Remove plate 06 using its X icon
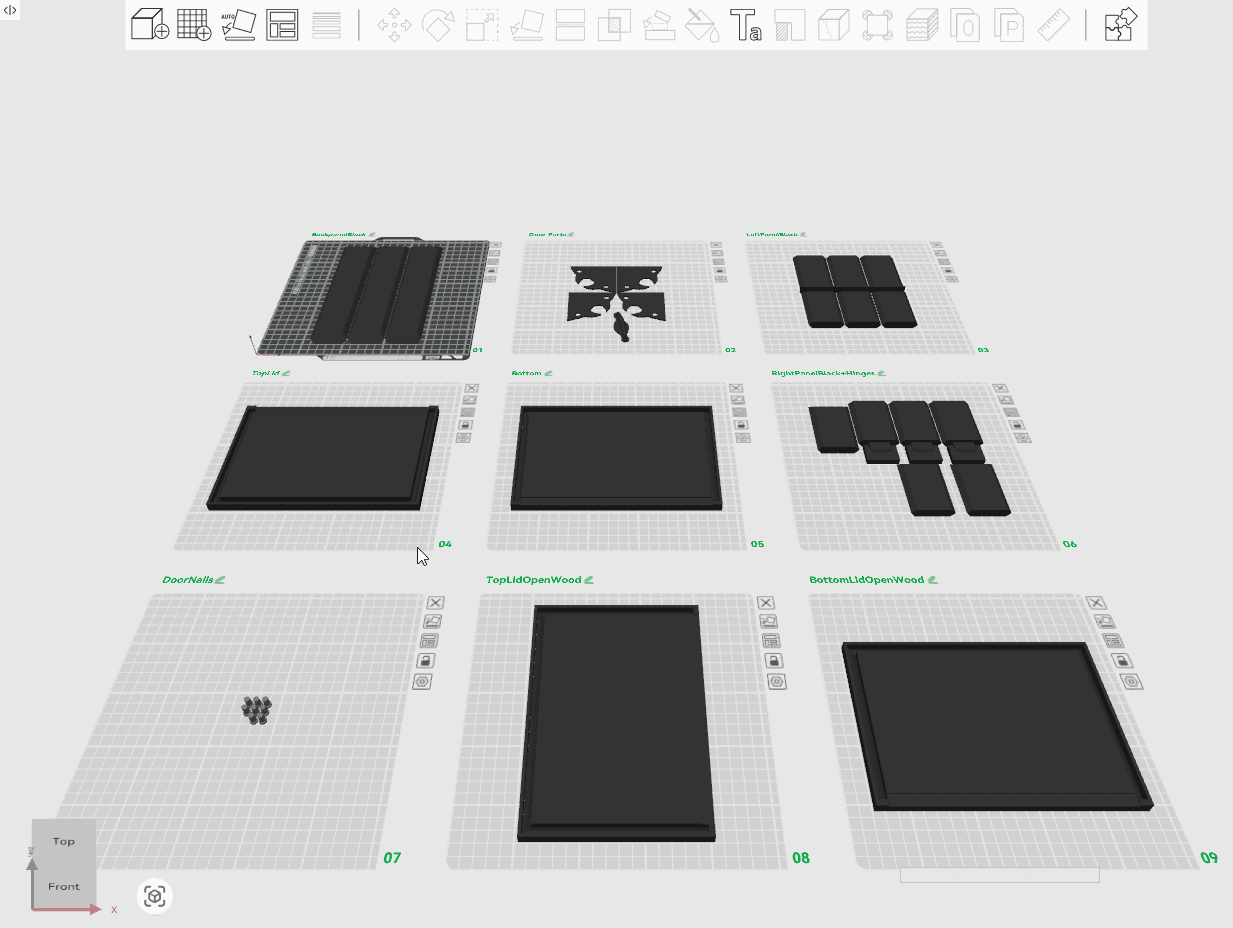Viewport: 1233px width, 928px height. pyautogui.click(x=1002, y=388)
